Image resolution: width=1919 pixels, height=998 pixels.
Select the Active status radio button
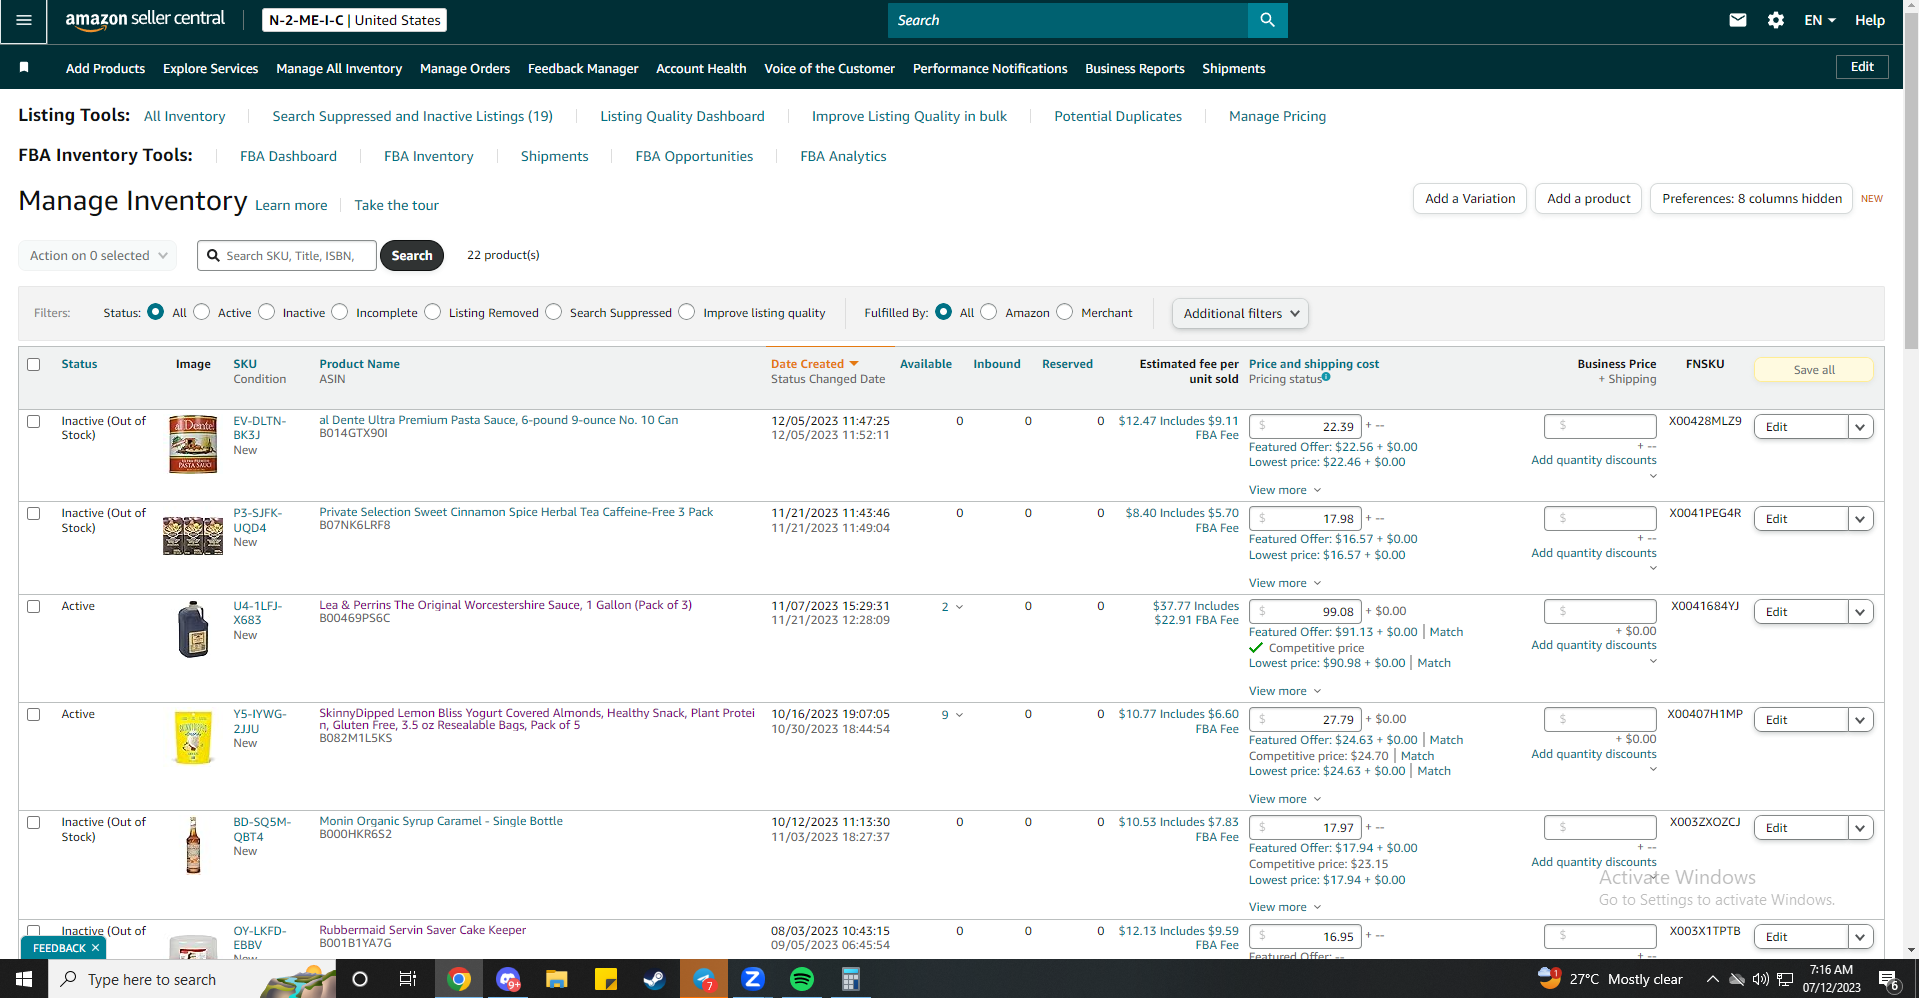point(202,312)
